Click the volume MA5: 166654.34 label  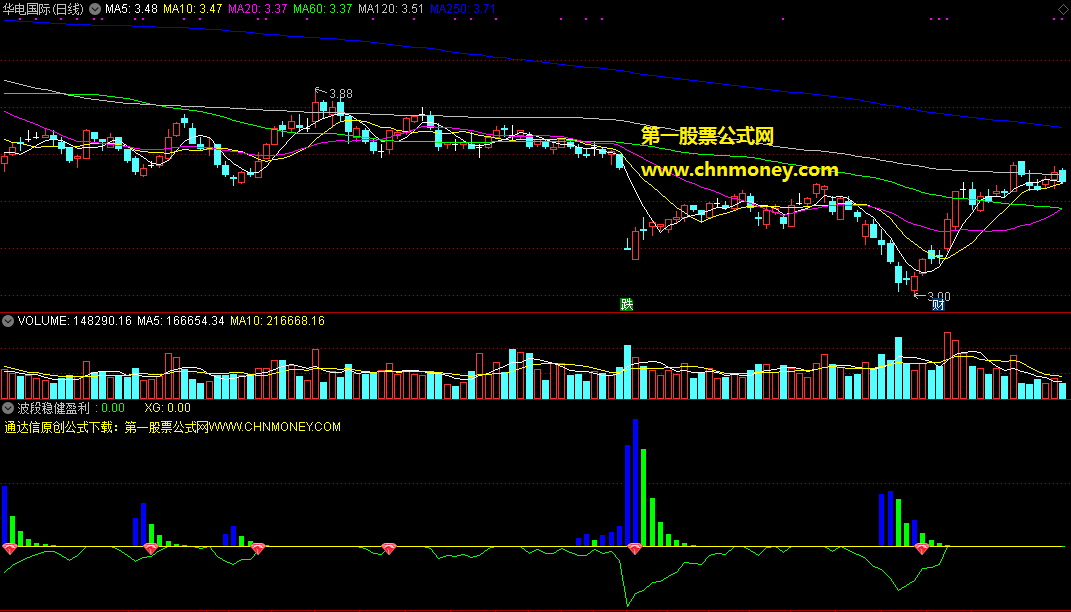point(180,321)
